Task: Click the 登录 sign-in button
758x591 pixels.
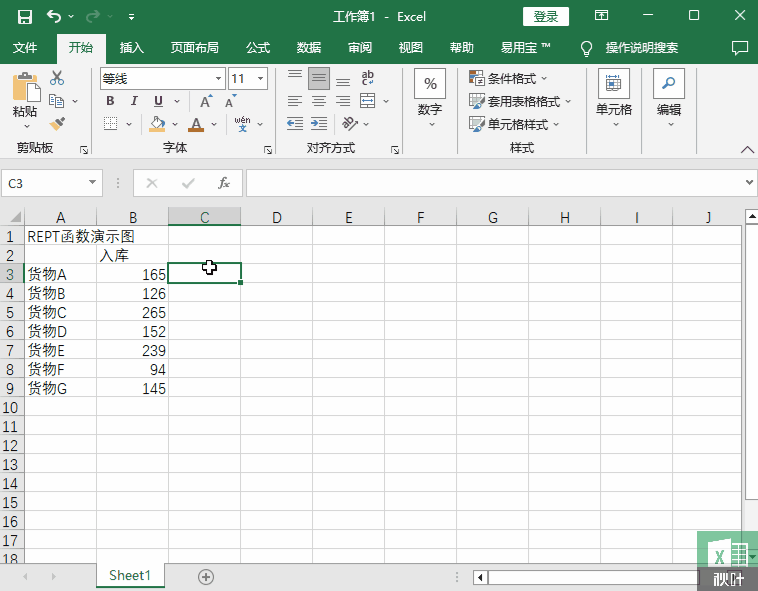Action: point(546,16)
